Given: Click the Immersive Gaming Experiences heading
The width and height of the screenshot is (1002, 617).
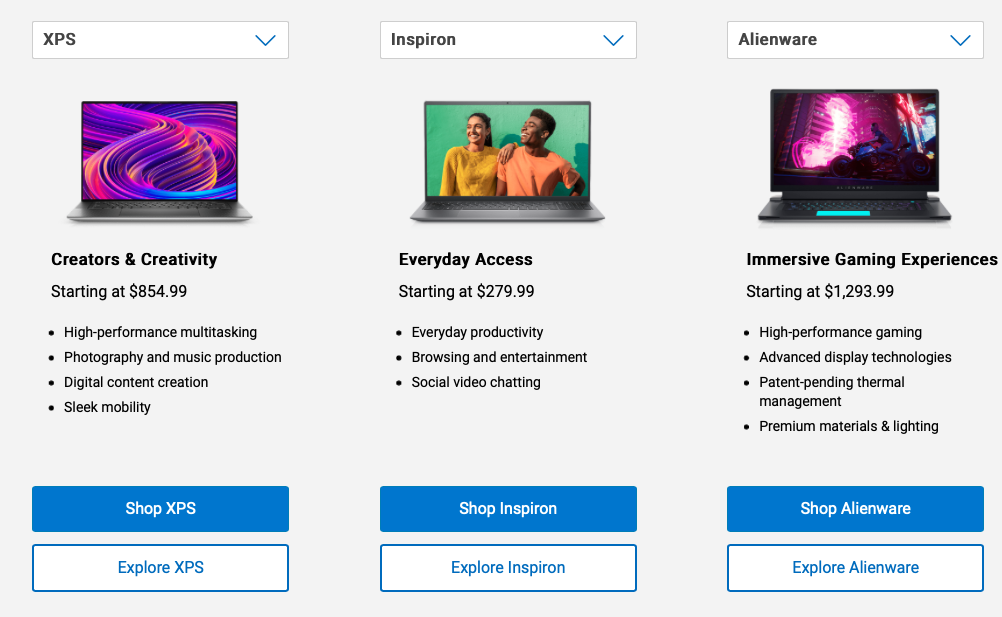Looking at the screenshot, I should [872, 259].
